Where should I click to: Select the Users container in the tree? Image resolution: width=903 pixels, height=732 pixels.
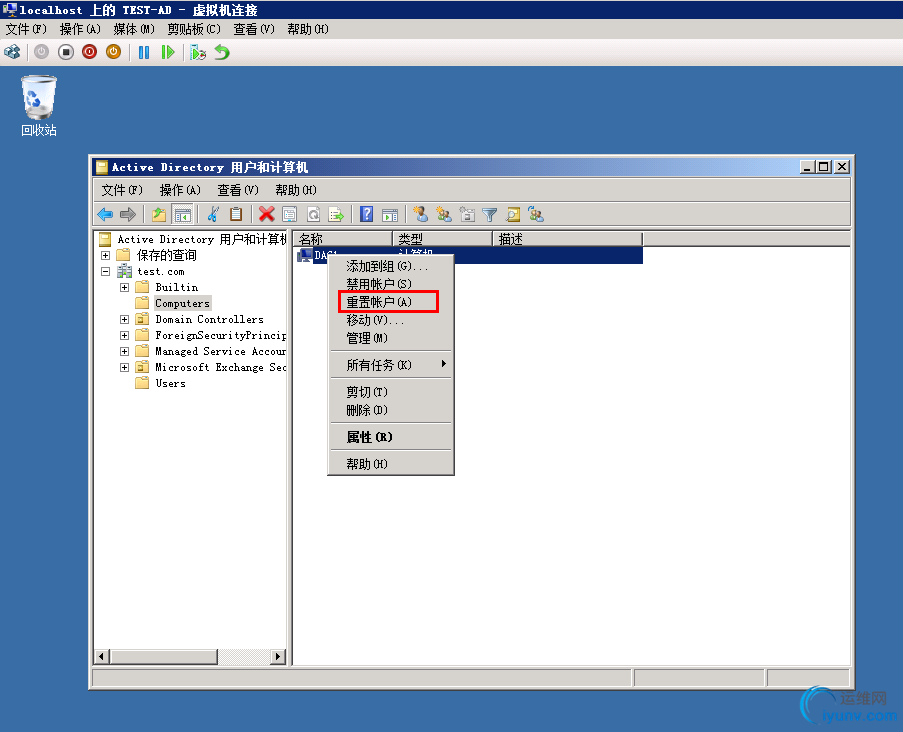(170, 384)
